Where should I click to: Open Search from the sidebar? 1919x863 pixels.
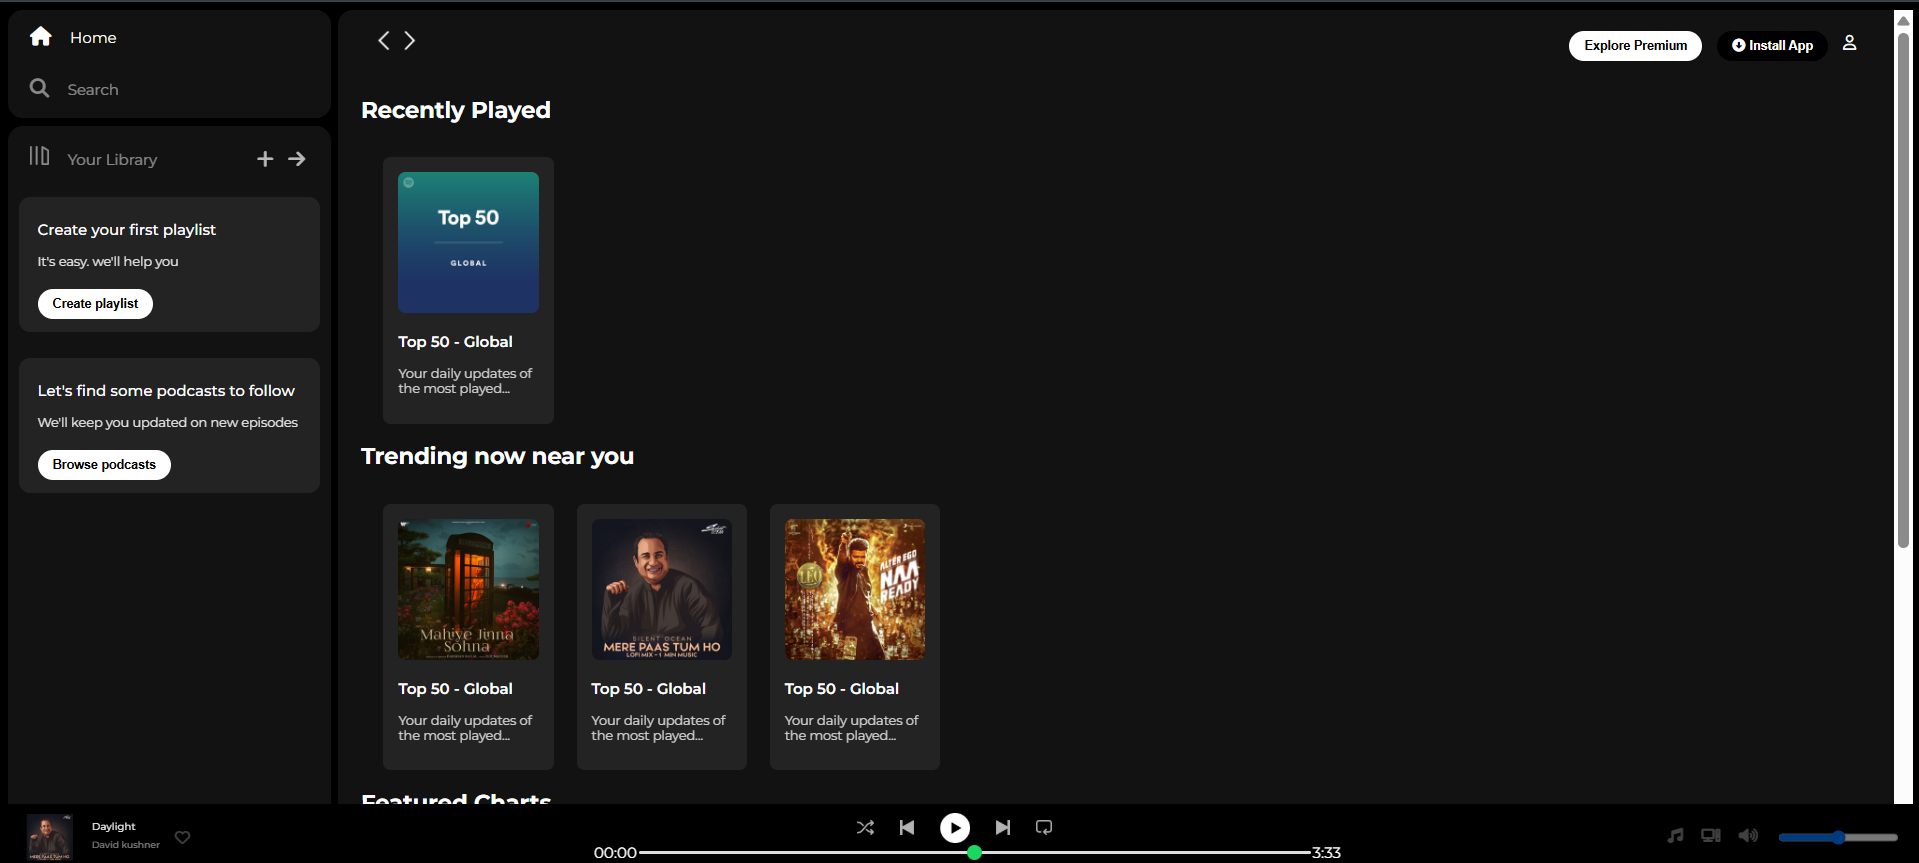tap(74, 89)
